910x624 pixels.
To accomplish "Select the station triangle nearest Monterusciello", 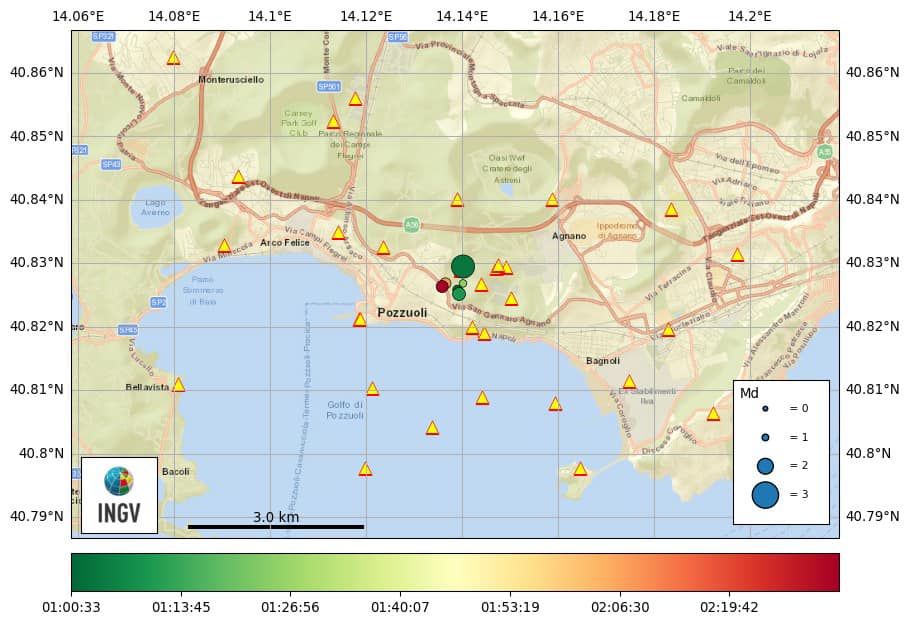I will point(173,58).
